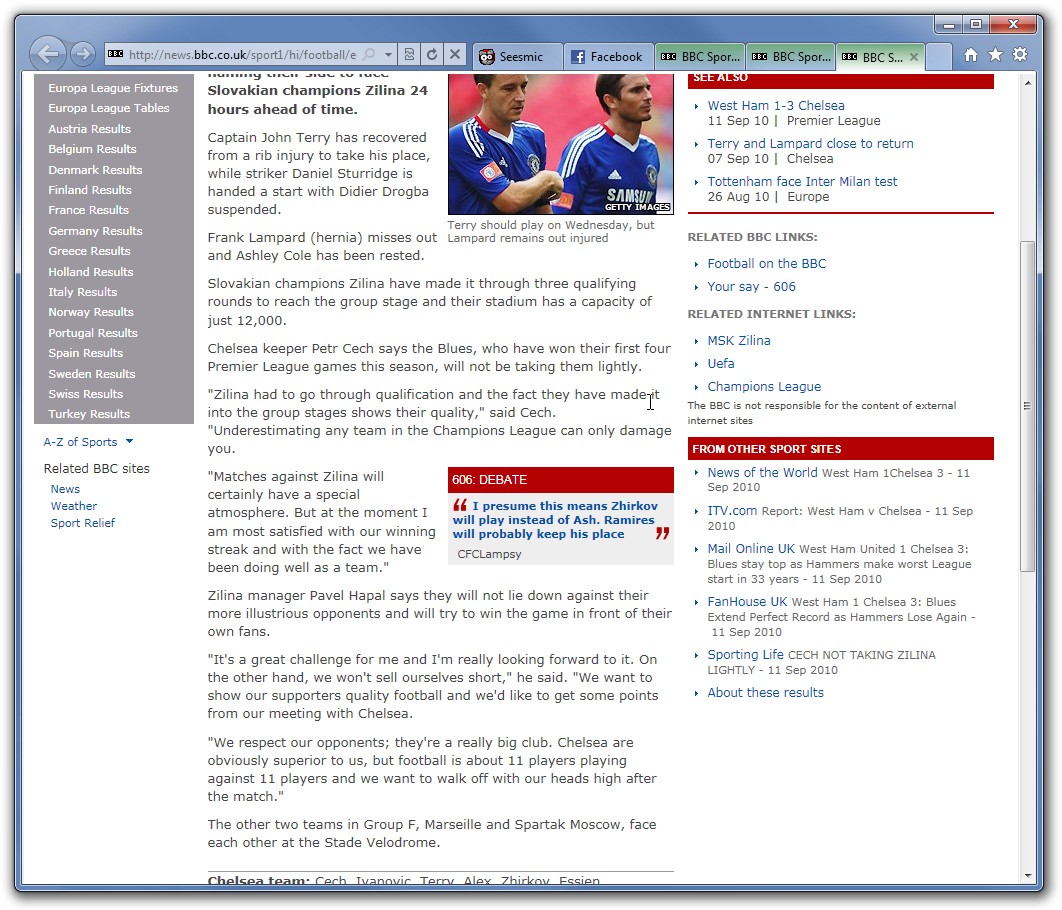Switch to the second BBC Sport tab
This screenshot has height=910, width=1062.
point(790,57)
